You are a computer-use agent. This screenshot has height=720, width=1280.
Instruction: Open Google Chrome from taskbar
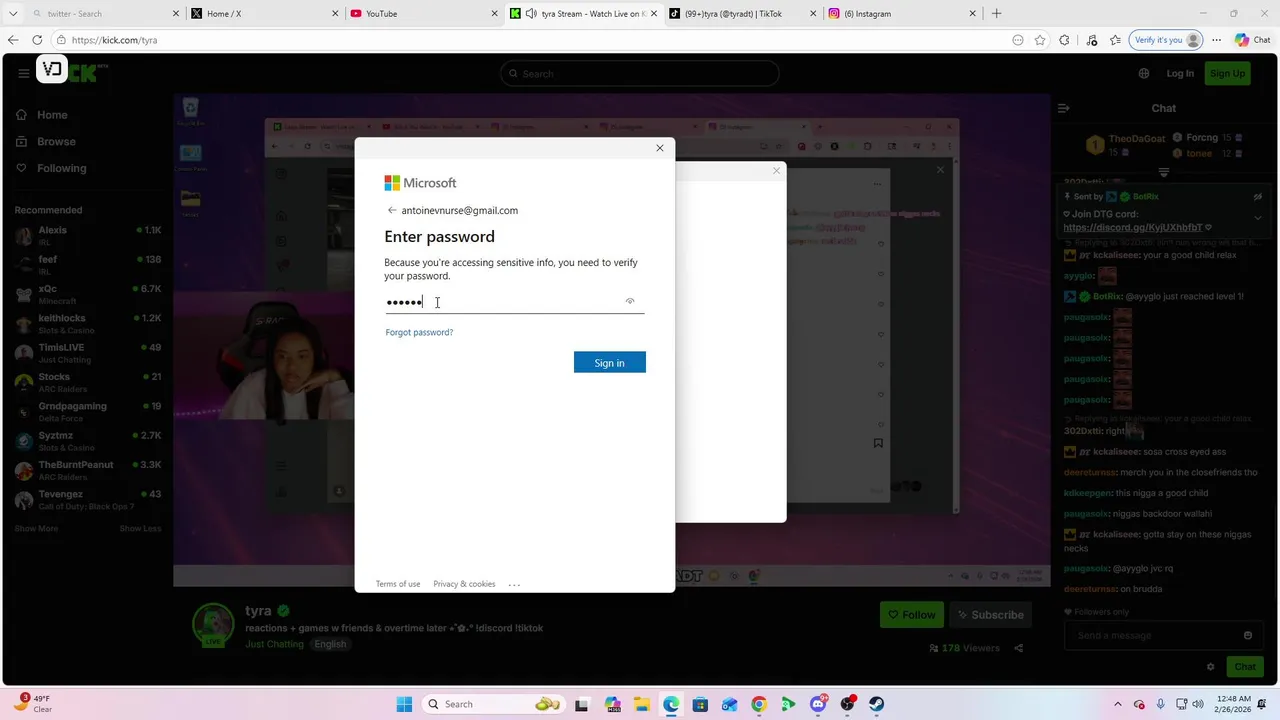[x=759, y=704]
